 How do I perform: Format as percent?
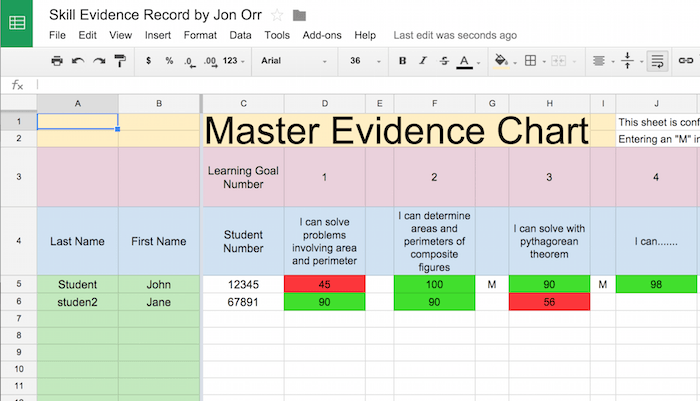click(169, 61)
